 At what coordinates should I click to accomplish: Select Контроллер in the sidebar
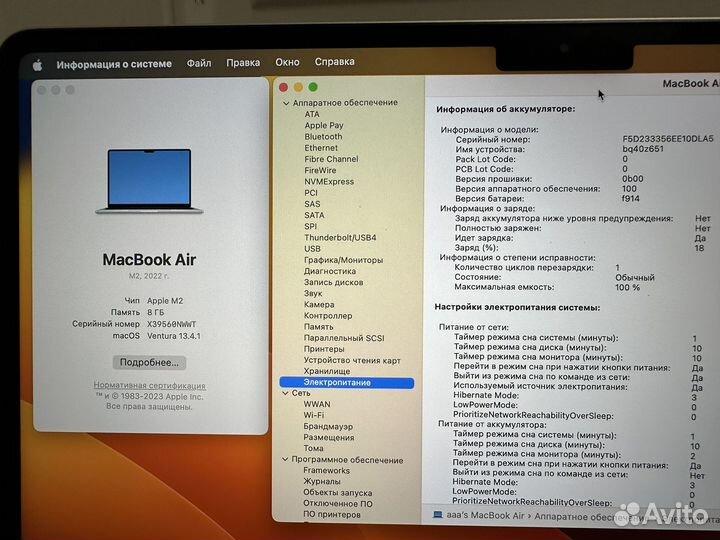tap(328, 315)
